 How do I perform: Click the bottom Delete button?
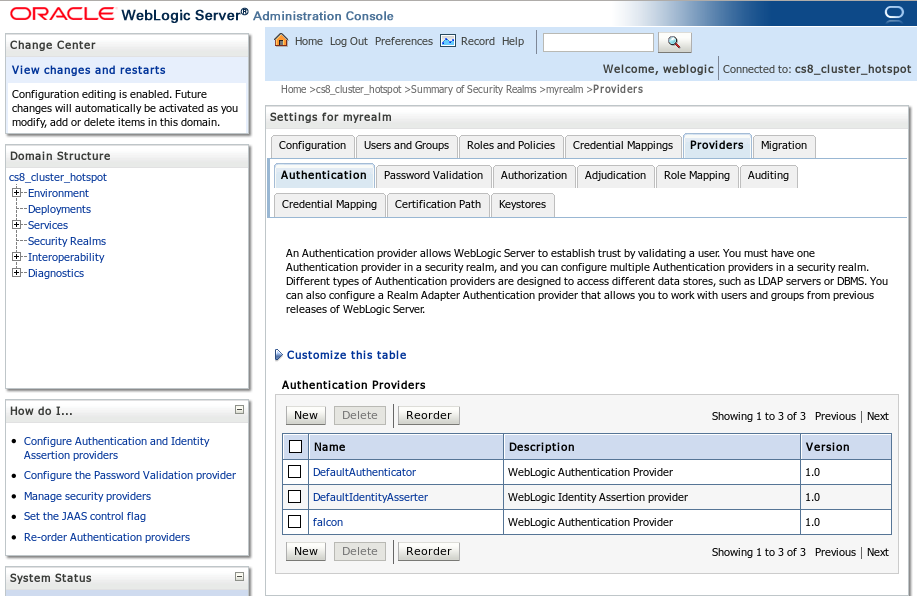click(360, 552)
